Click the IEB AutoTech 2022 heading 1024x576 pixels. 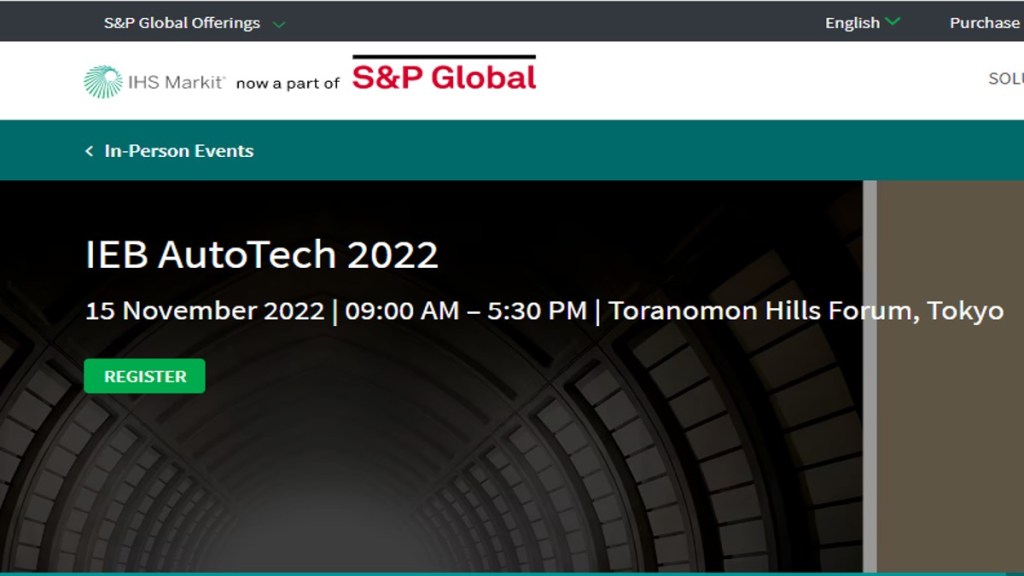click(262, 255)
